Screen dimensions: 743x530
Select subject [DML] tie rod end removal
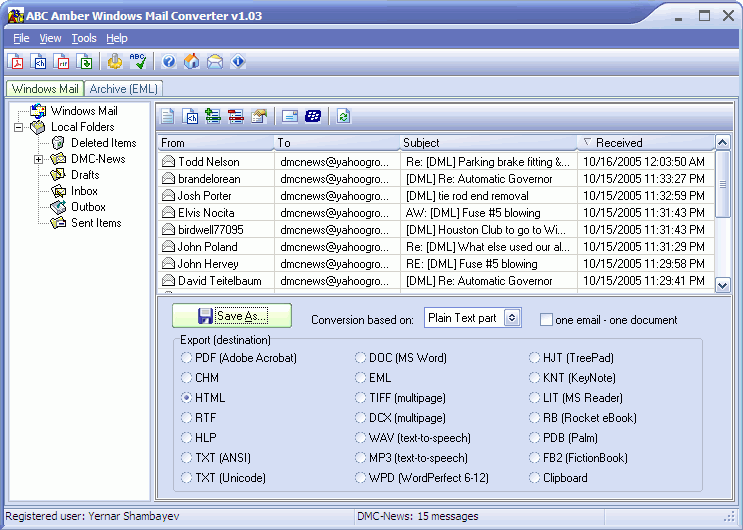[467, 196]
